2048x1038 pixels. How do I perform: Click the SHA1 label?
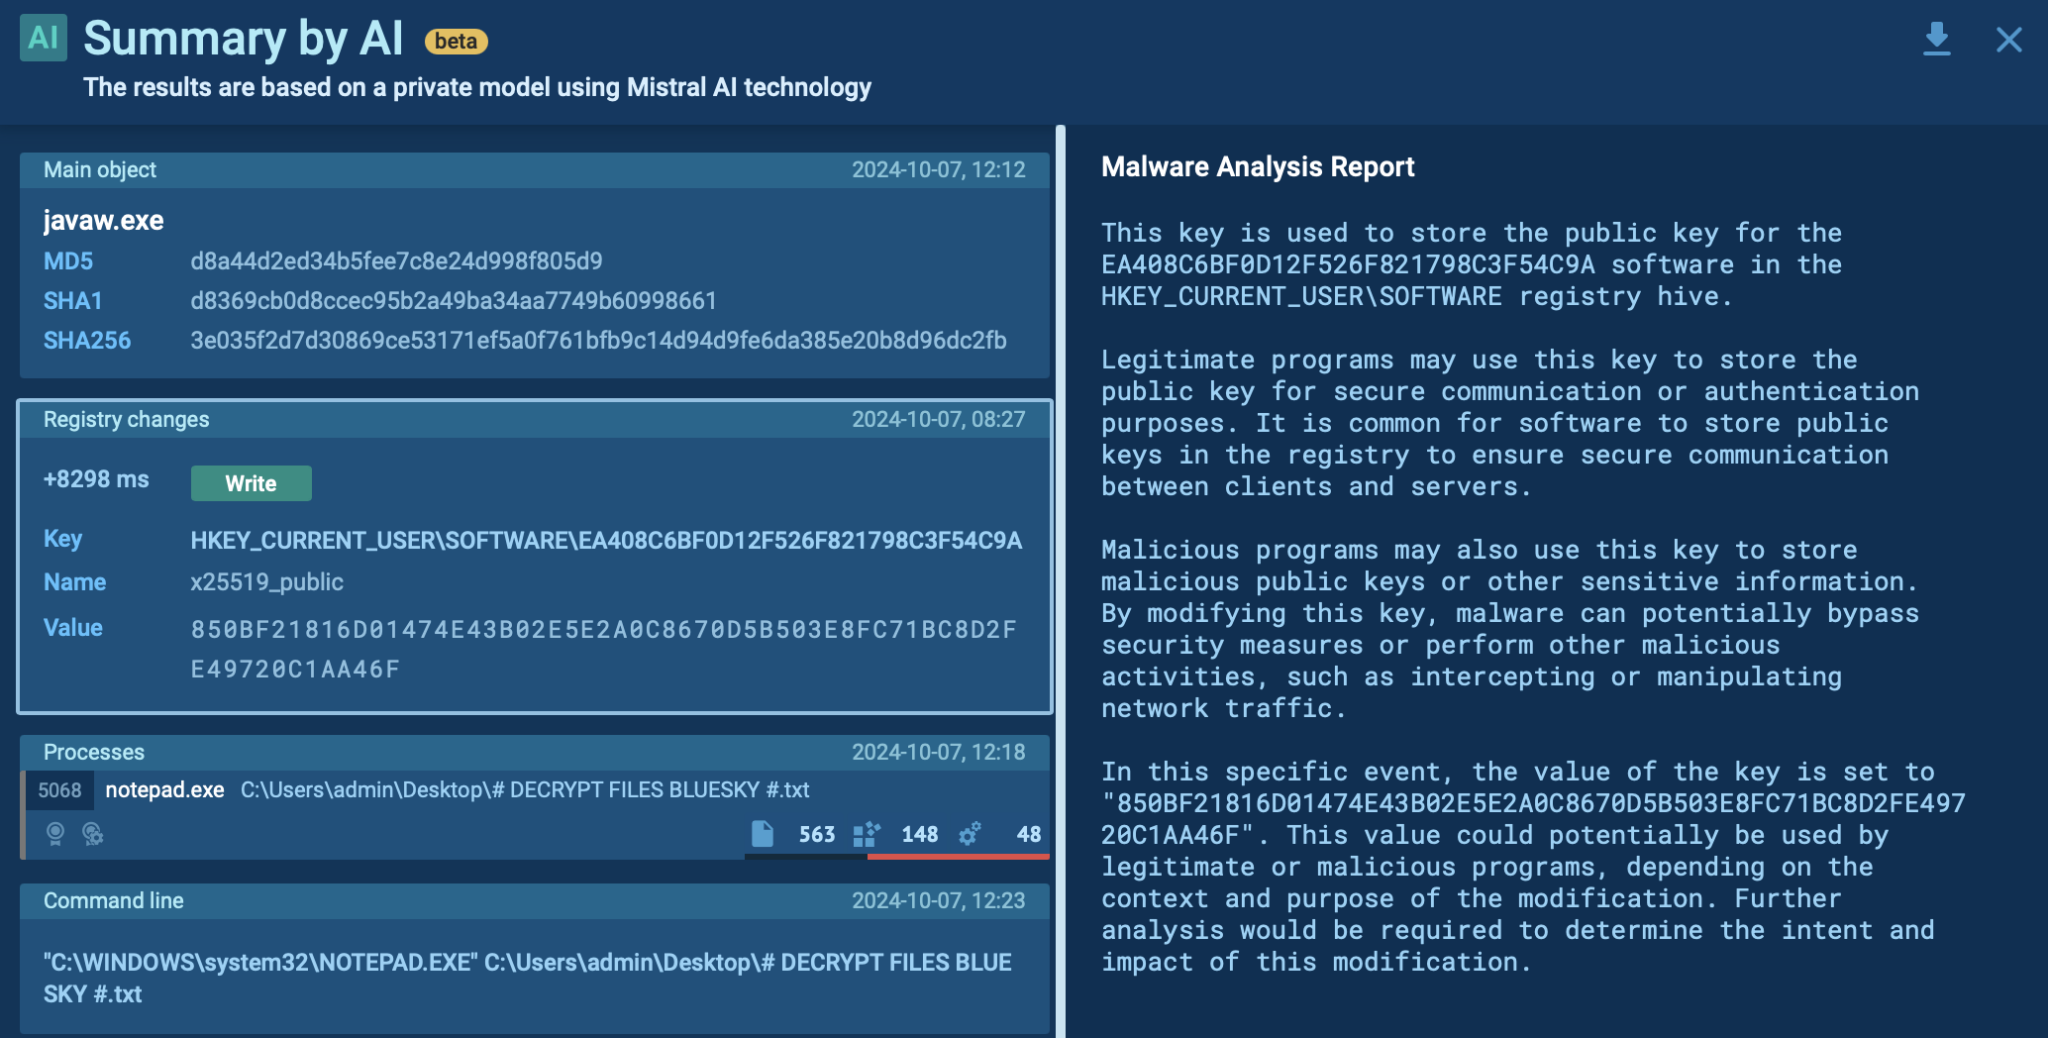pyautogui.click(x=73, y=301)
